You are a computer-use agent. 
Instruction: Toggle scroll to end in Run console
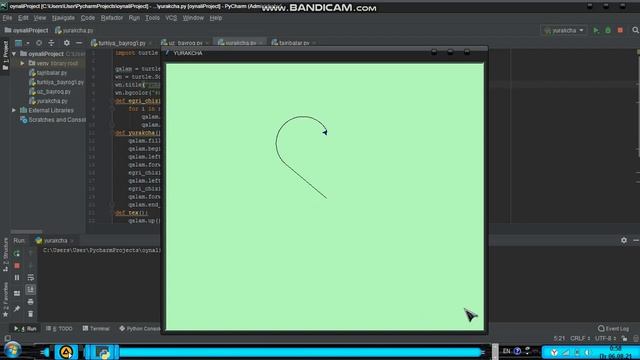(x=31, y=290)
